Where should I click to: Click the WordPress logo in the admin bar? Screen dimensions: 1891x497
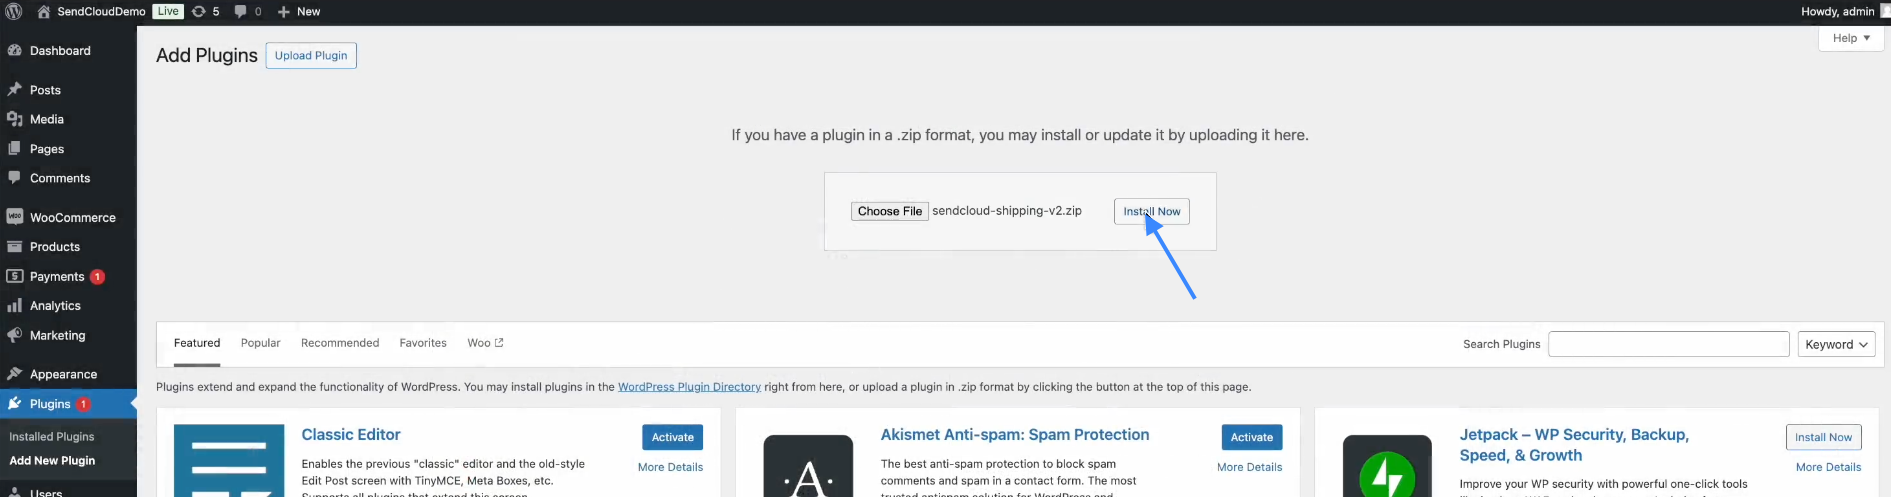[x=14, y=12]
